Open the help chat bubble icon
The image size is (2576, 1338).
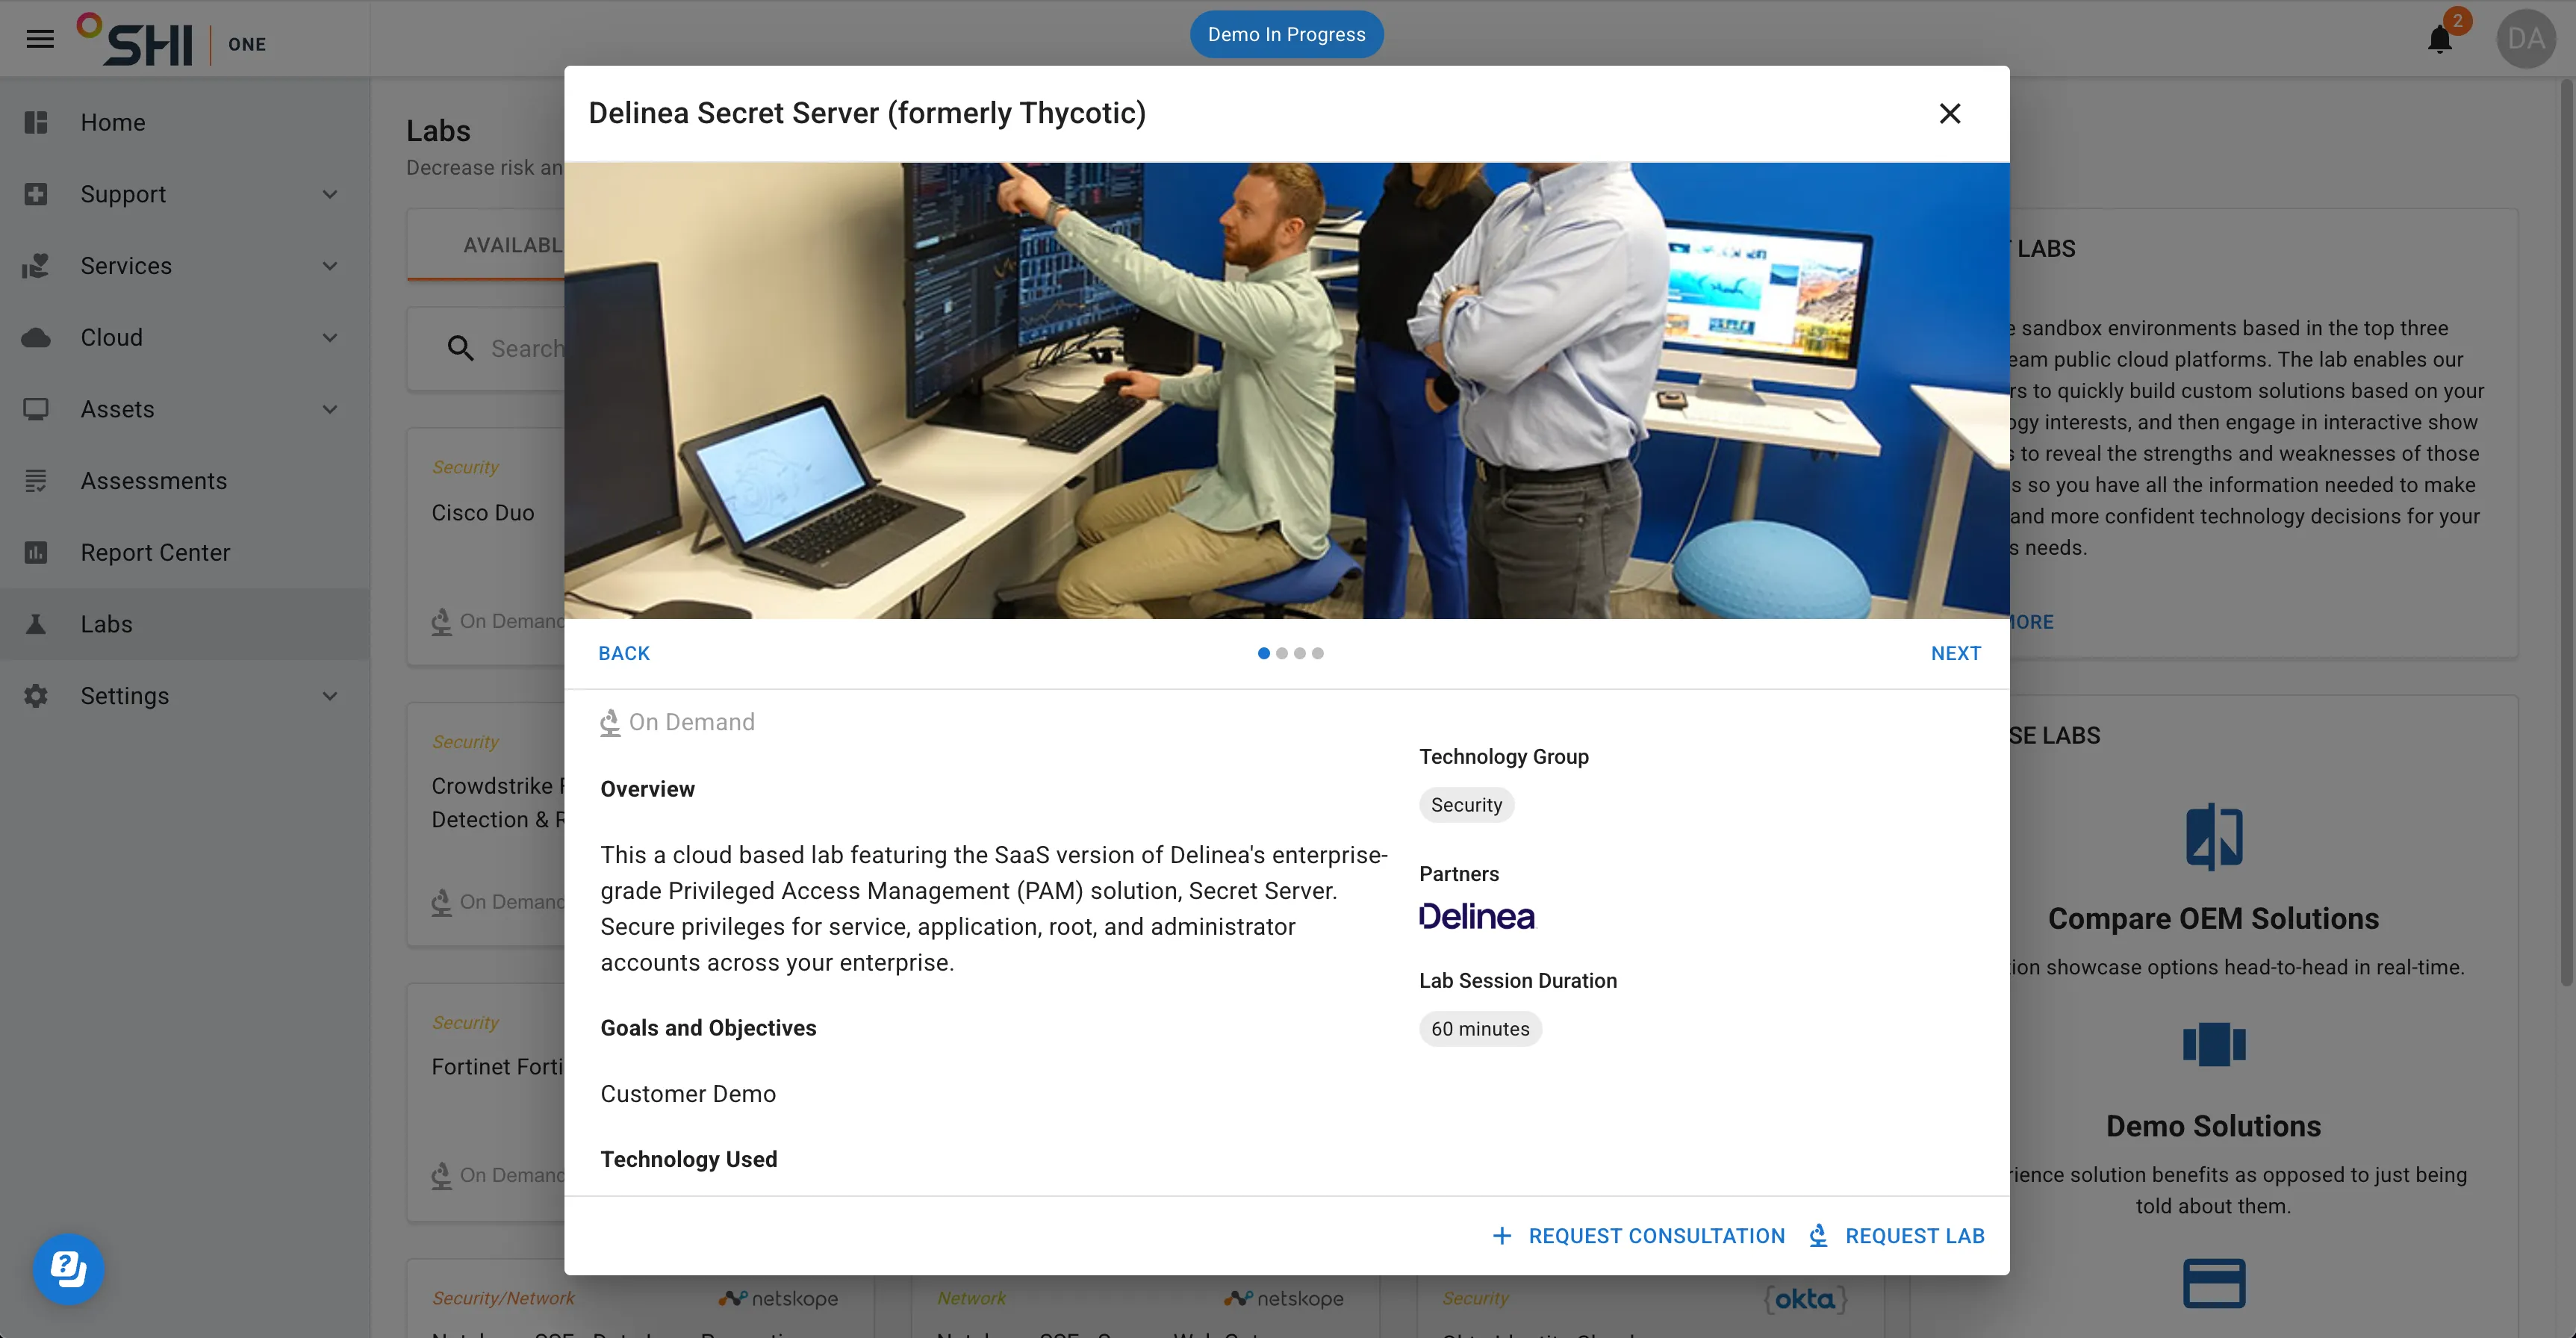pos(68,1269)
